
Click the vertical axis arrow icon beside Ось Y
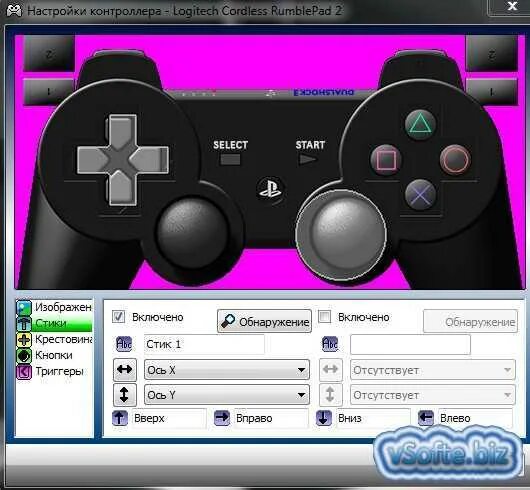(125, 394)
